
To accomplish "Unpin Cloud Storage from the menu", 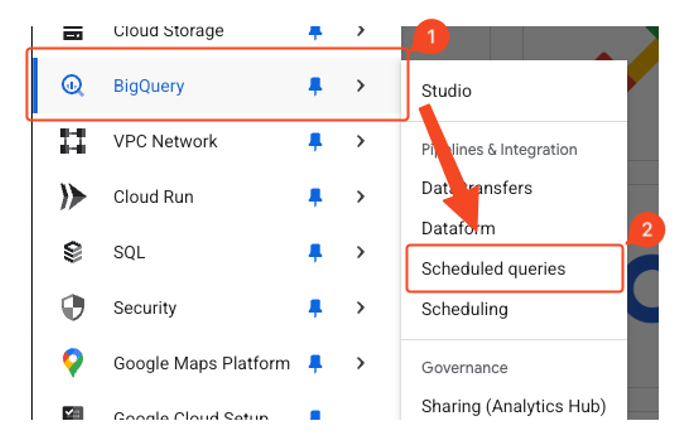I will [x=315, y=33].
